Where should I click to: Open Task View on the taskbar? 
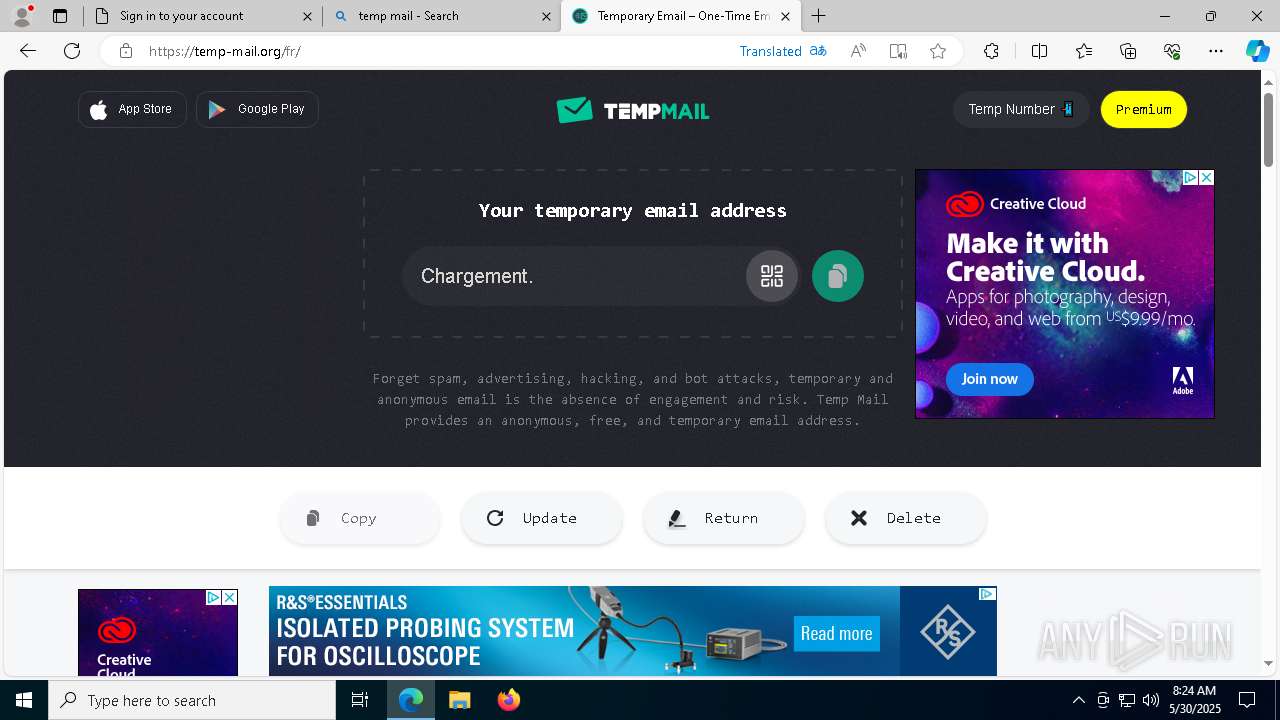(360, 700)
